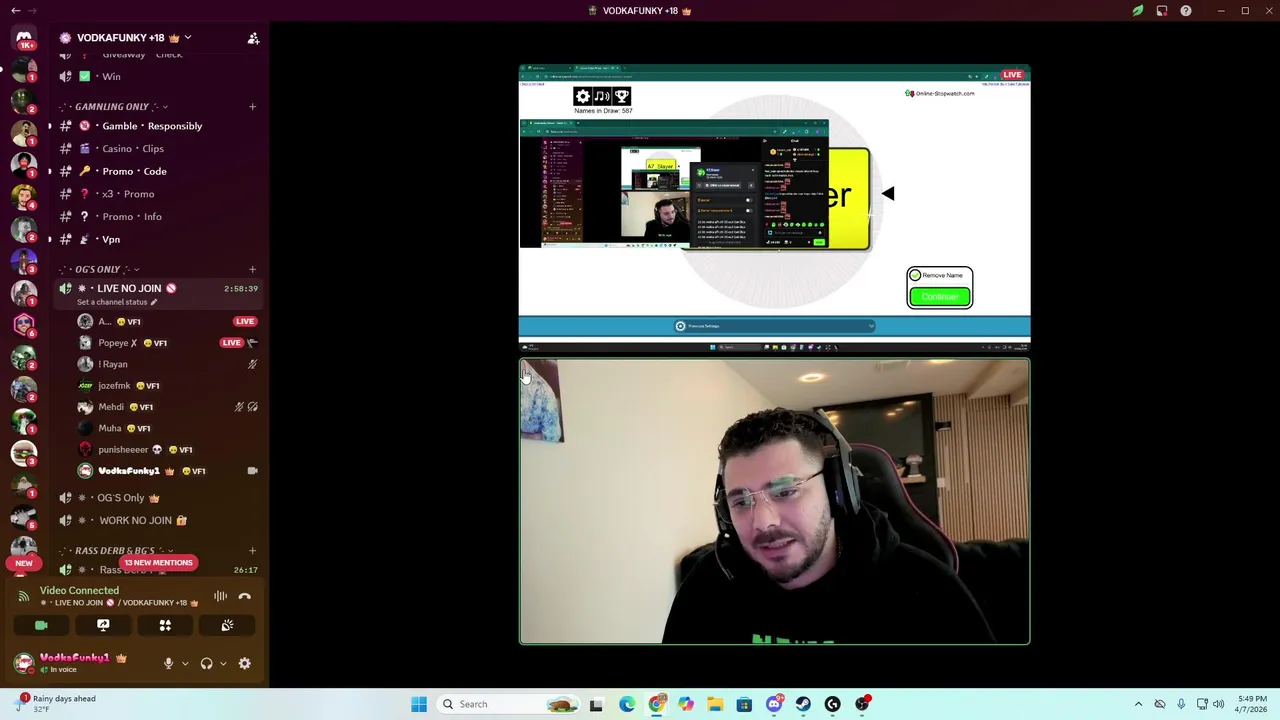Show hidden system tray icons
Screen dimensions: 1280x720
click(x=1138, y=704)
